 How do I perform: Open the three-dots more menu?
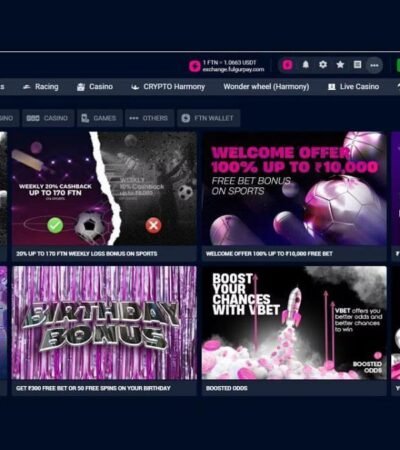(374, 65)
